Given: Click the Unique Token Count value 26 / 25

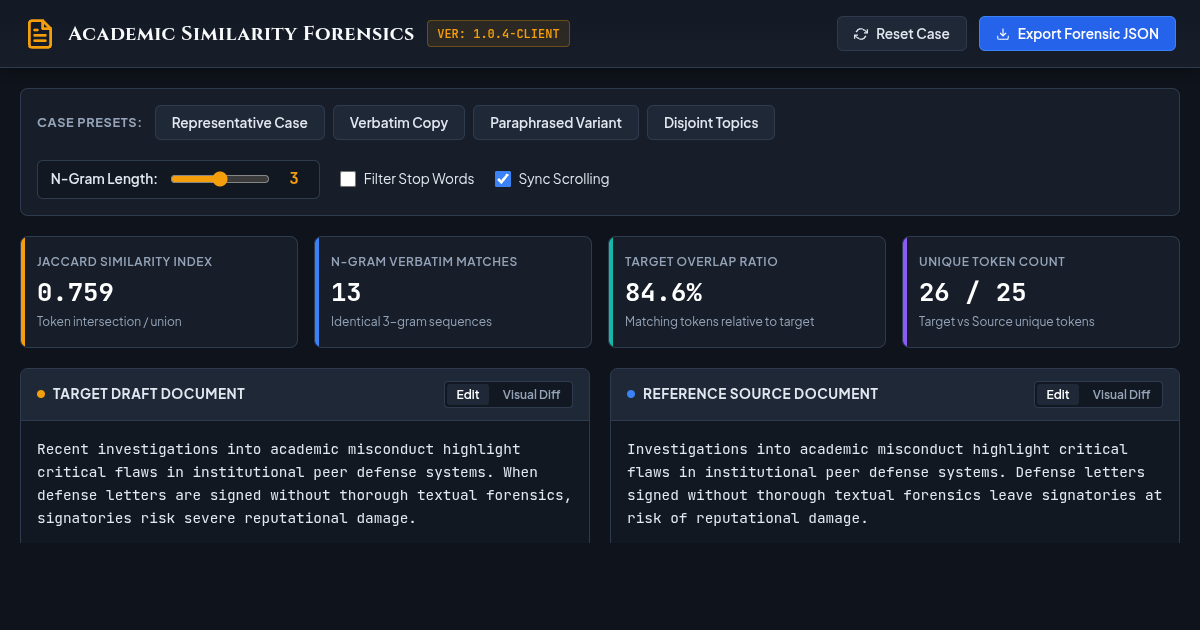Looking at the screenshot, I should 973,293.
